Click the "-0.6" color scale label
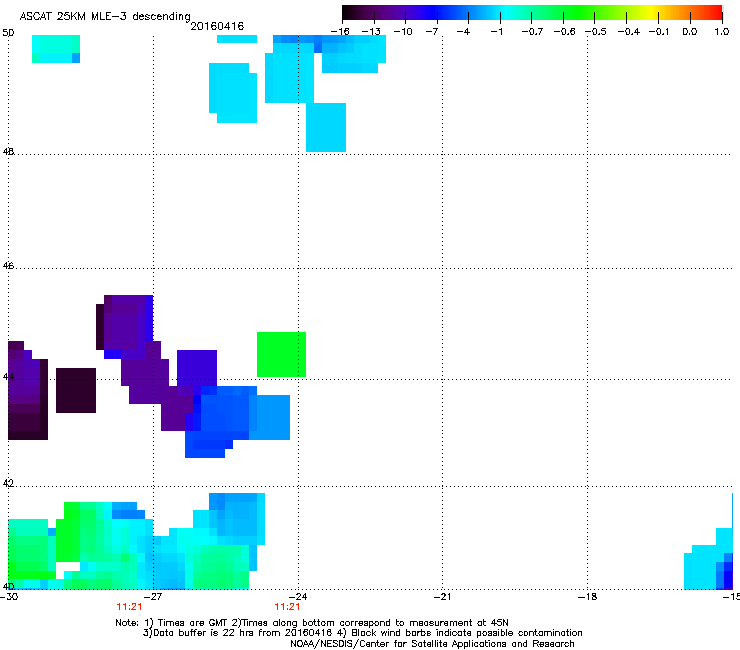This screenshot has height=650, width=740. pos(564,32)
